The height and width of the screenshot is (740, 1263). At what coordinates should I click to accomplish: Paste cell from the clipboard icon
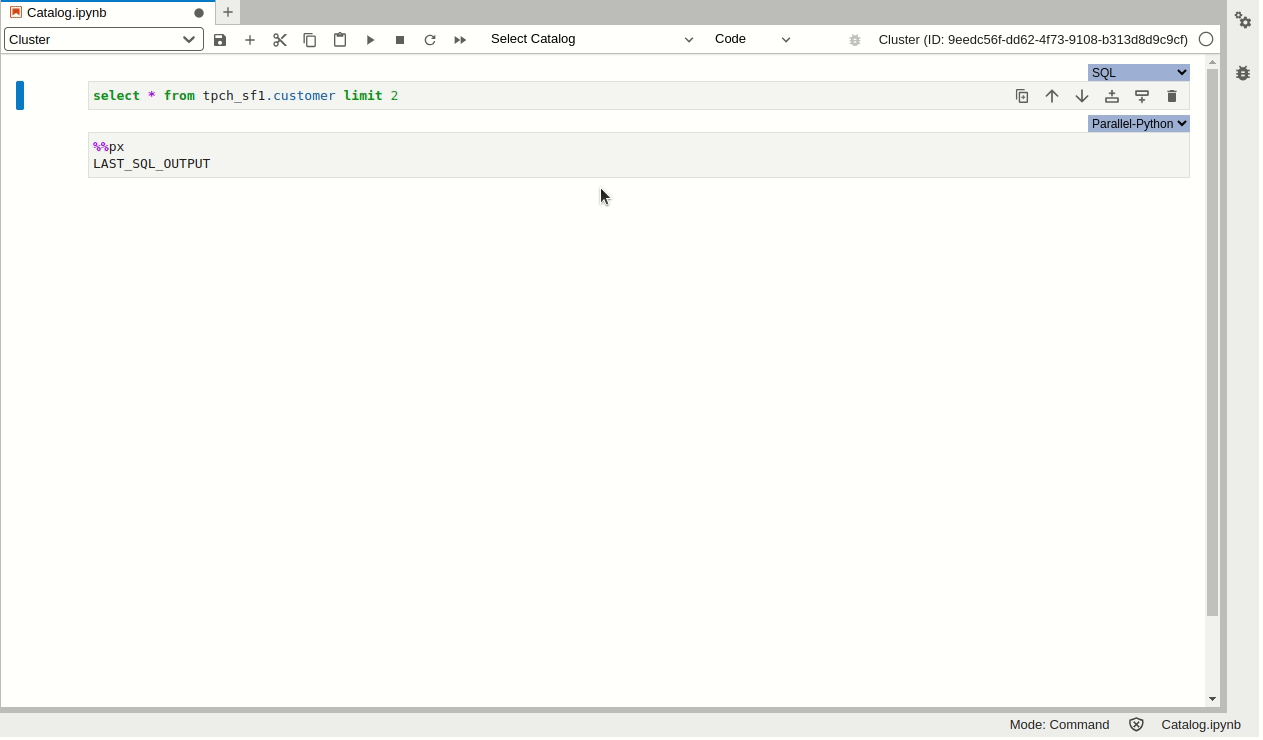pos(340,40)
